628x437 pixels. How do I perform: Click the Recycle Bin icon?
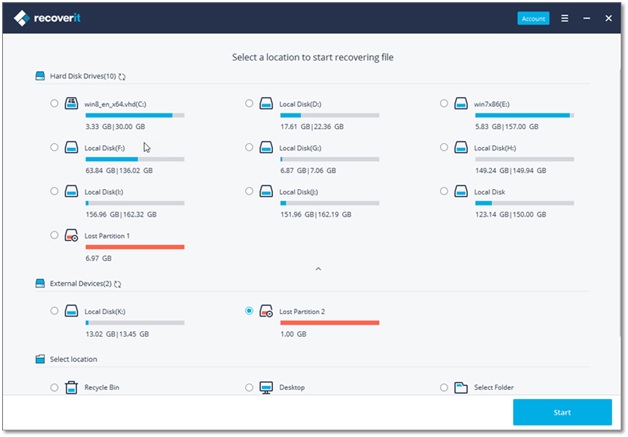pyautogui.click(x=72, y=387)
